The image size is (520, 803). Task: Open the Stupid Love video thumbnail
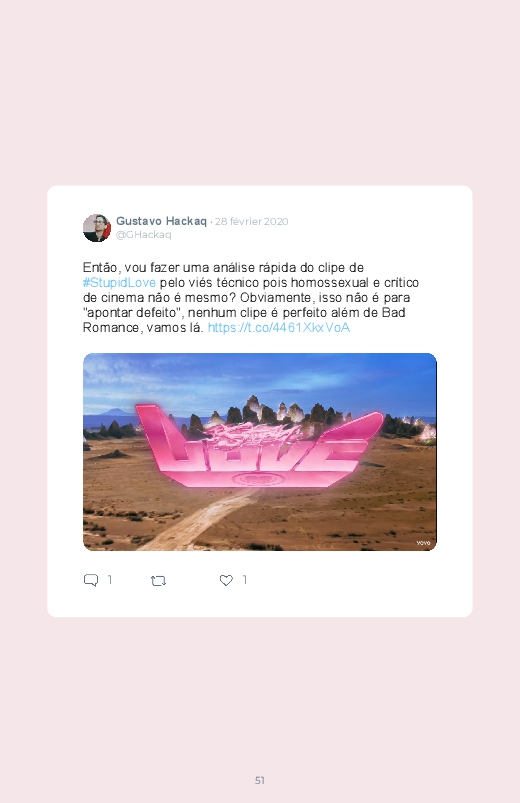pyautogui.click(x=260, y=452)
